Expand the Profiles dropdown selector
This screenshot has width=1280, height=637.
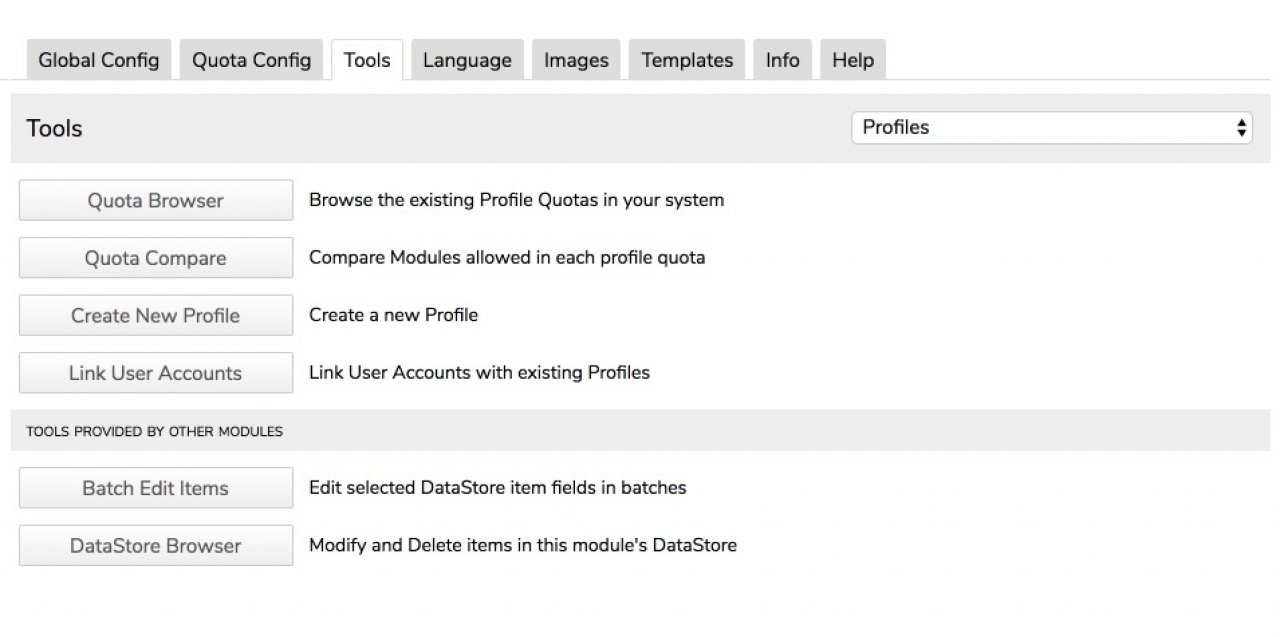click(1051, 128)
